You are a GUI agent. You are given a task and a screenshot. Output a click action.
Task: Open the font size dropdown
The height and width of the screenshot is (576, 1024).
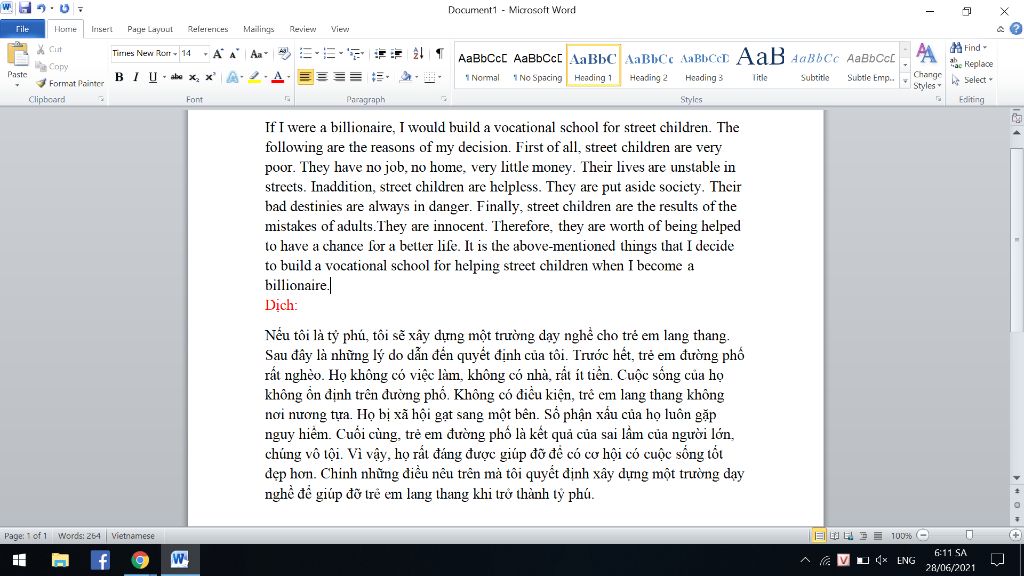[x=205, y=54]
